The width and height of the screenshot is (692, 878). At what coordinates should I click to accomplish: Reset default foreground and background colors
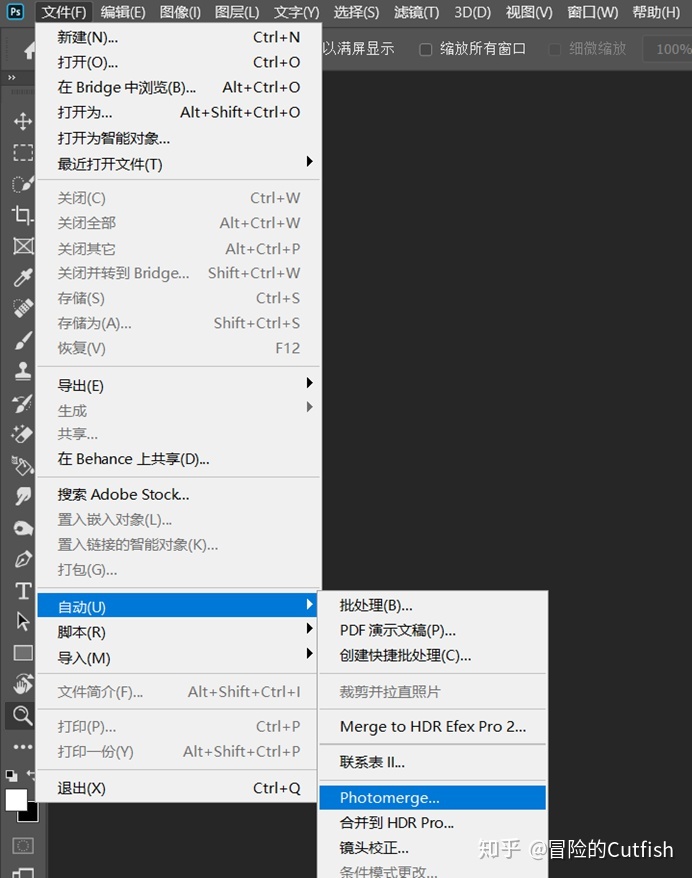11,776
